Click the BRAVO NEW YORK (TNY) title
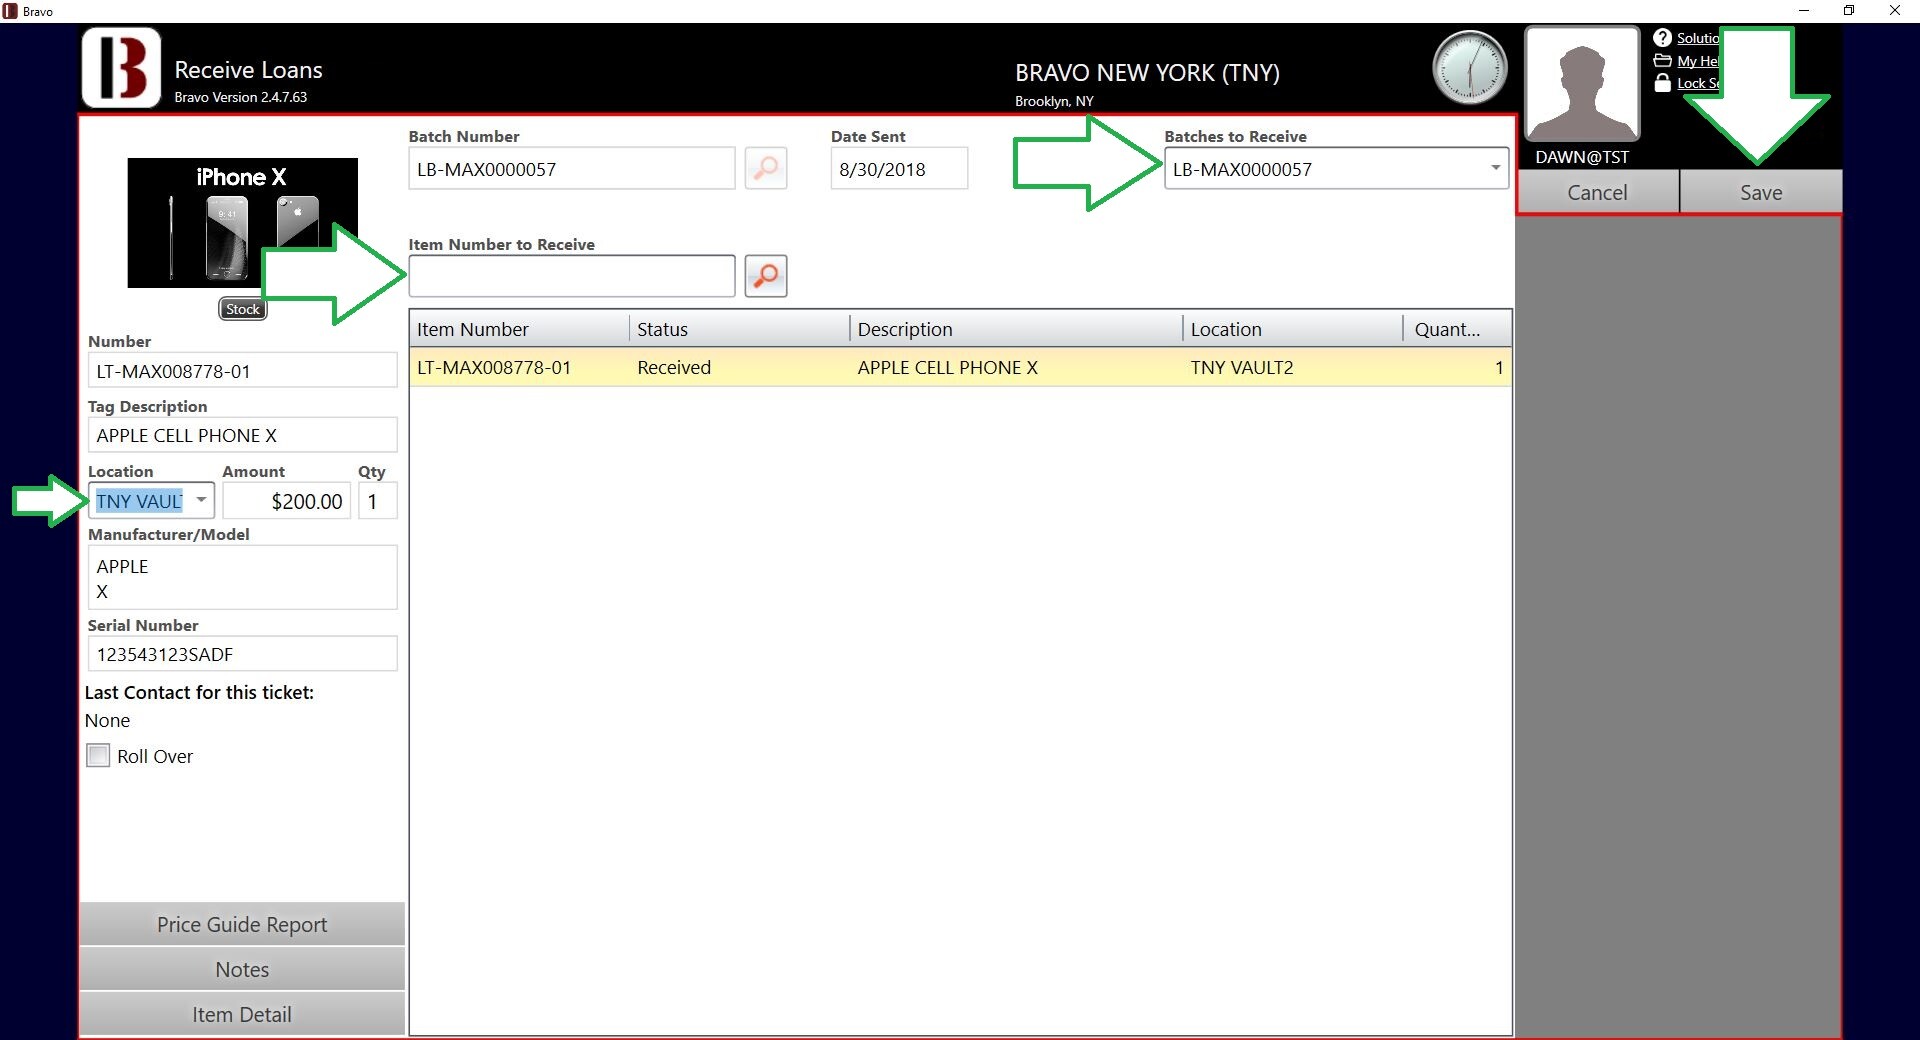 pyautogui.click(x=1147, y=72)
